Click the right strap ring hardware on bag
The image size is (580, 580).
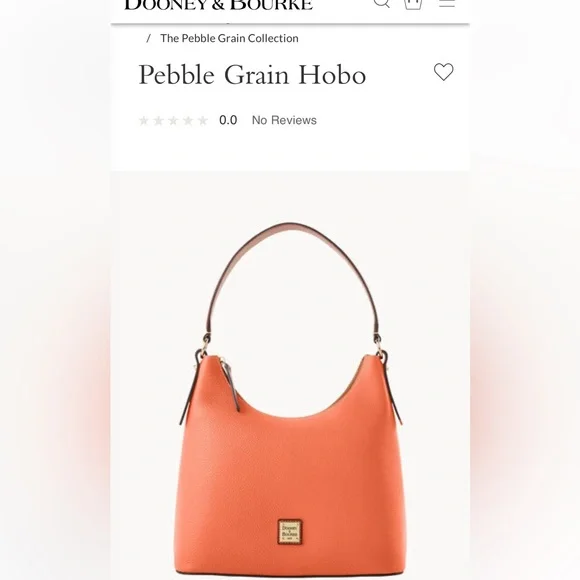coord(381,350)
